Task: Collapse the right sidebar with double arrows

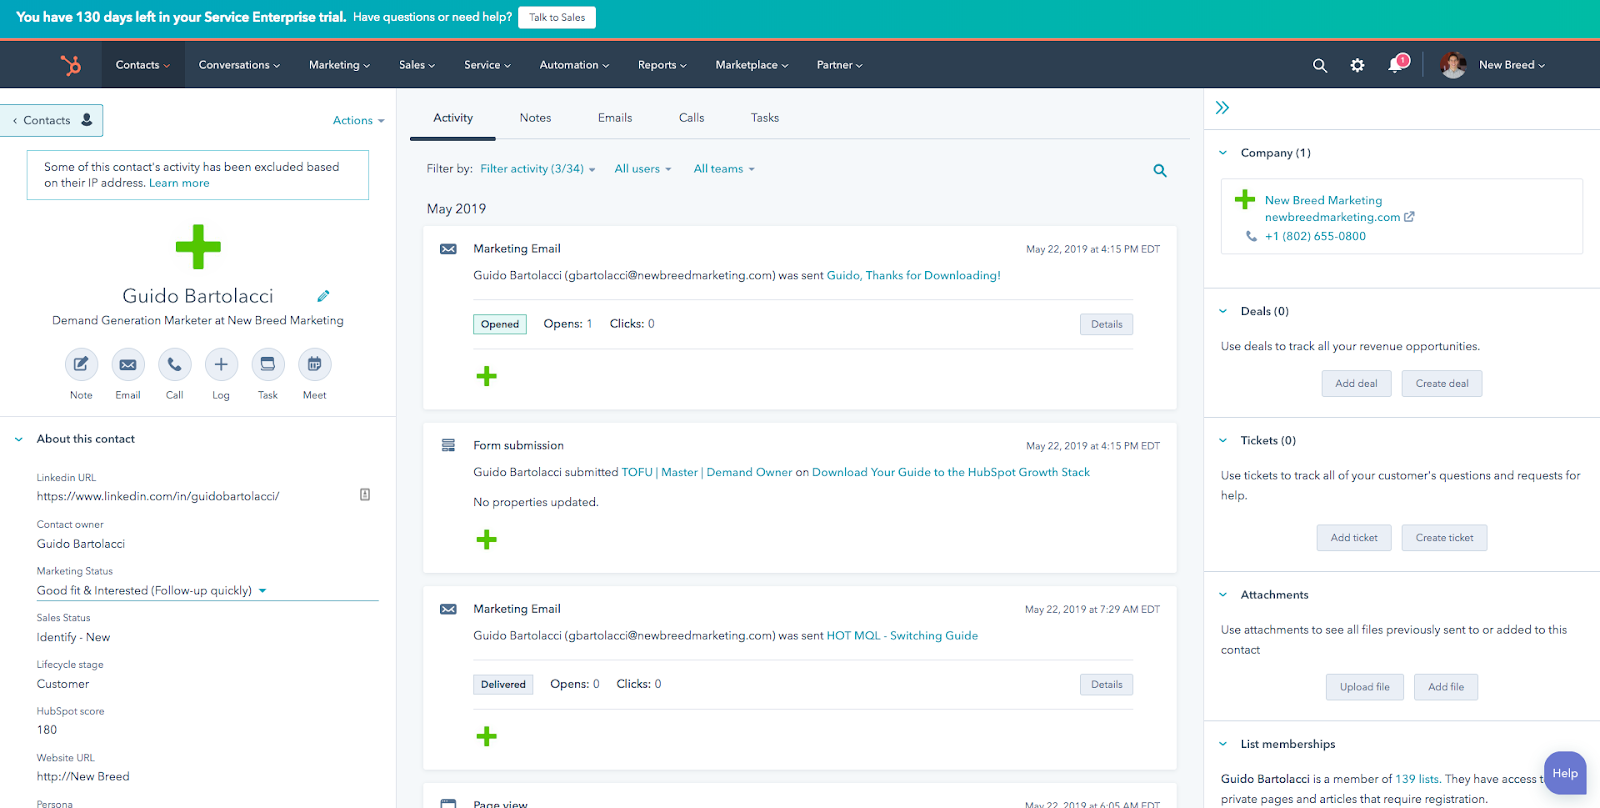Action: tap(1222, 108)
